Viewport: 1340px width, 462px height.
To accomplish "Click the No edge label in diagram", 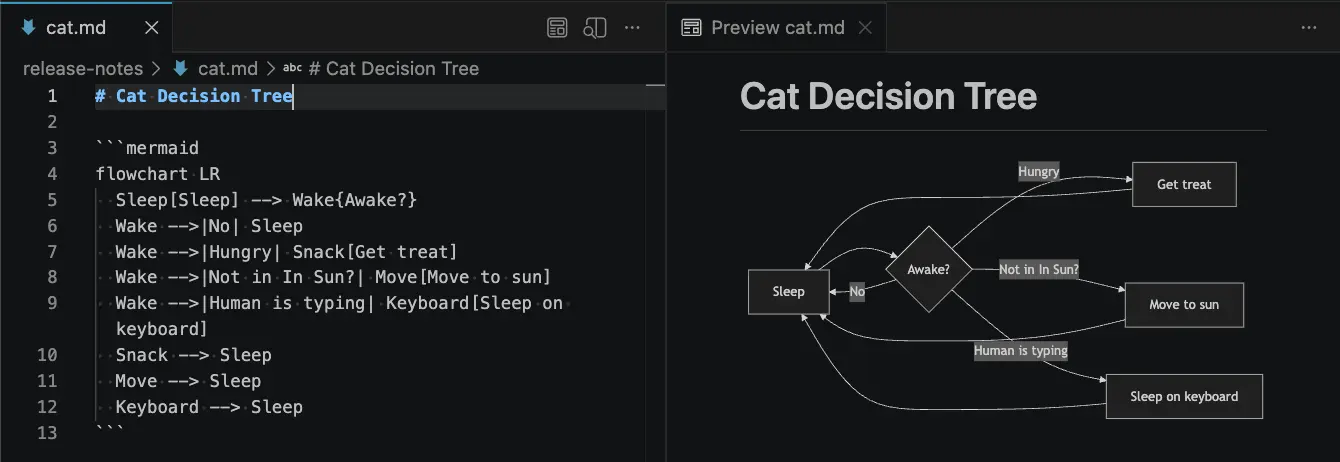I will (x=857, y=292).
